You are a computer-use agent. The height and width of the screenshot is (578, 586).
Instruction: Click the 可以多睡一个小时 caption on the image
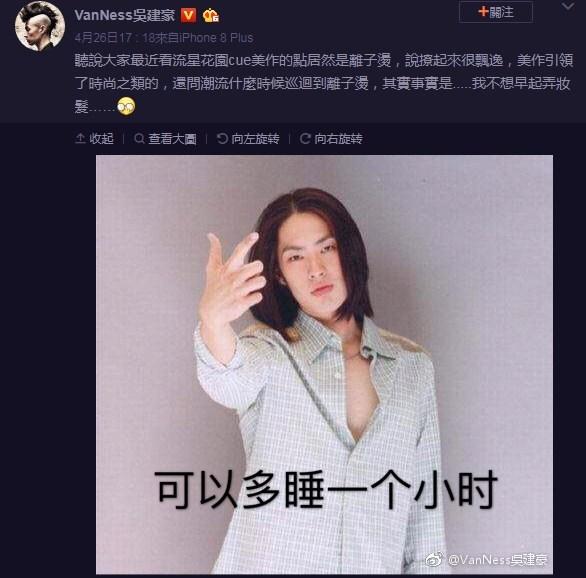click(x=325, y=490)
